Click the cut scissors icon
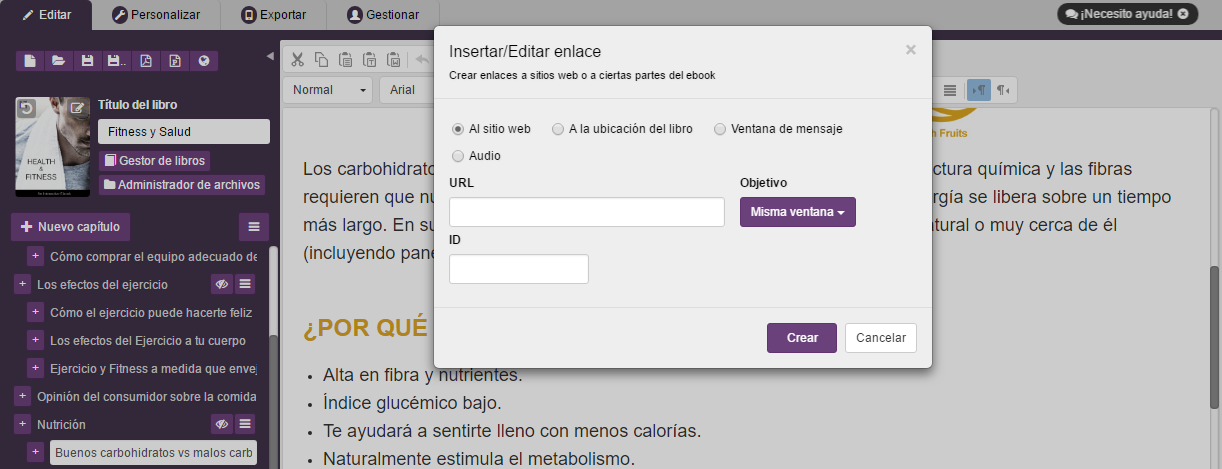The width and height of the screenshot is (1222, 469). [298, 59]
